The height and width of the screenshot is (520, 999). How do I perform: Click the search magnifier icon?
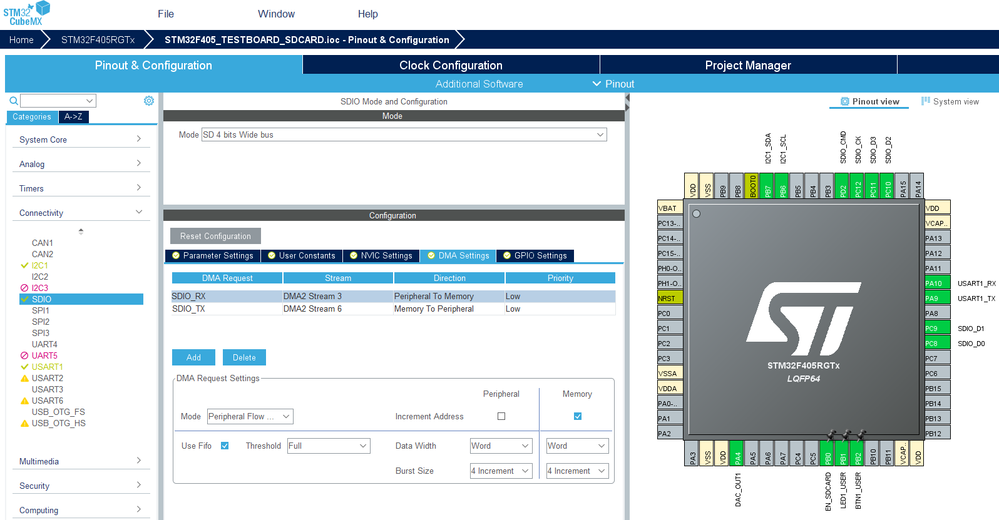pyautogui.click(x=13, y=101)
